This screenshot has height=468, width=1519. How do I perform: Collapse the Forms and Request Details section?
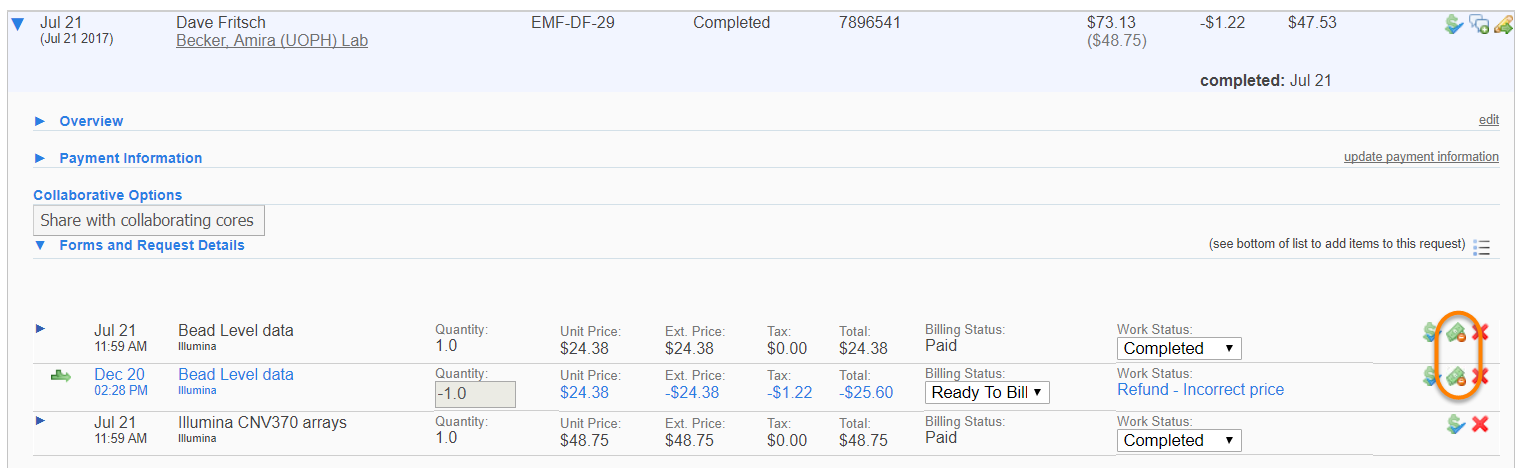point(41,245)
